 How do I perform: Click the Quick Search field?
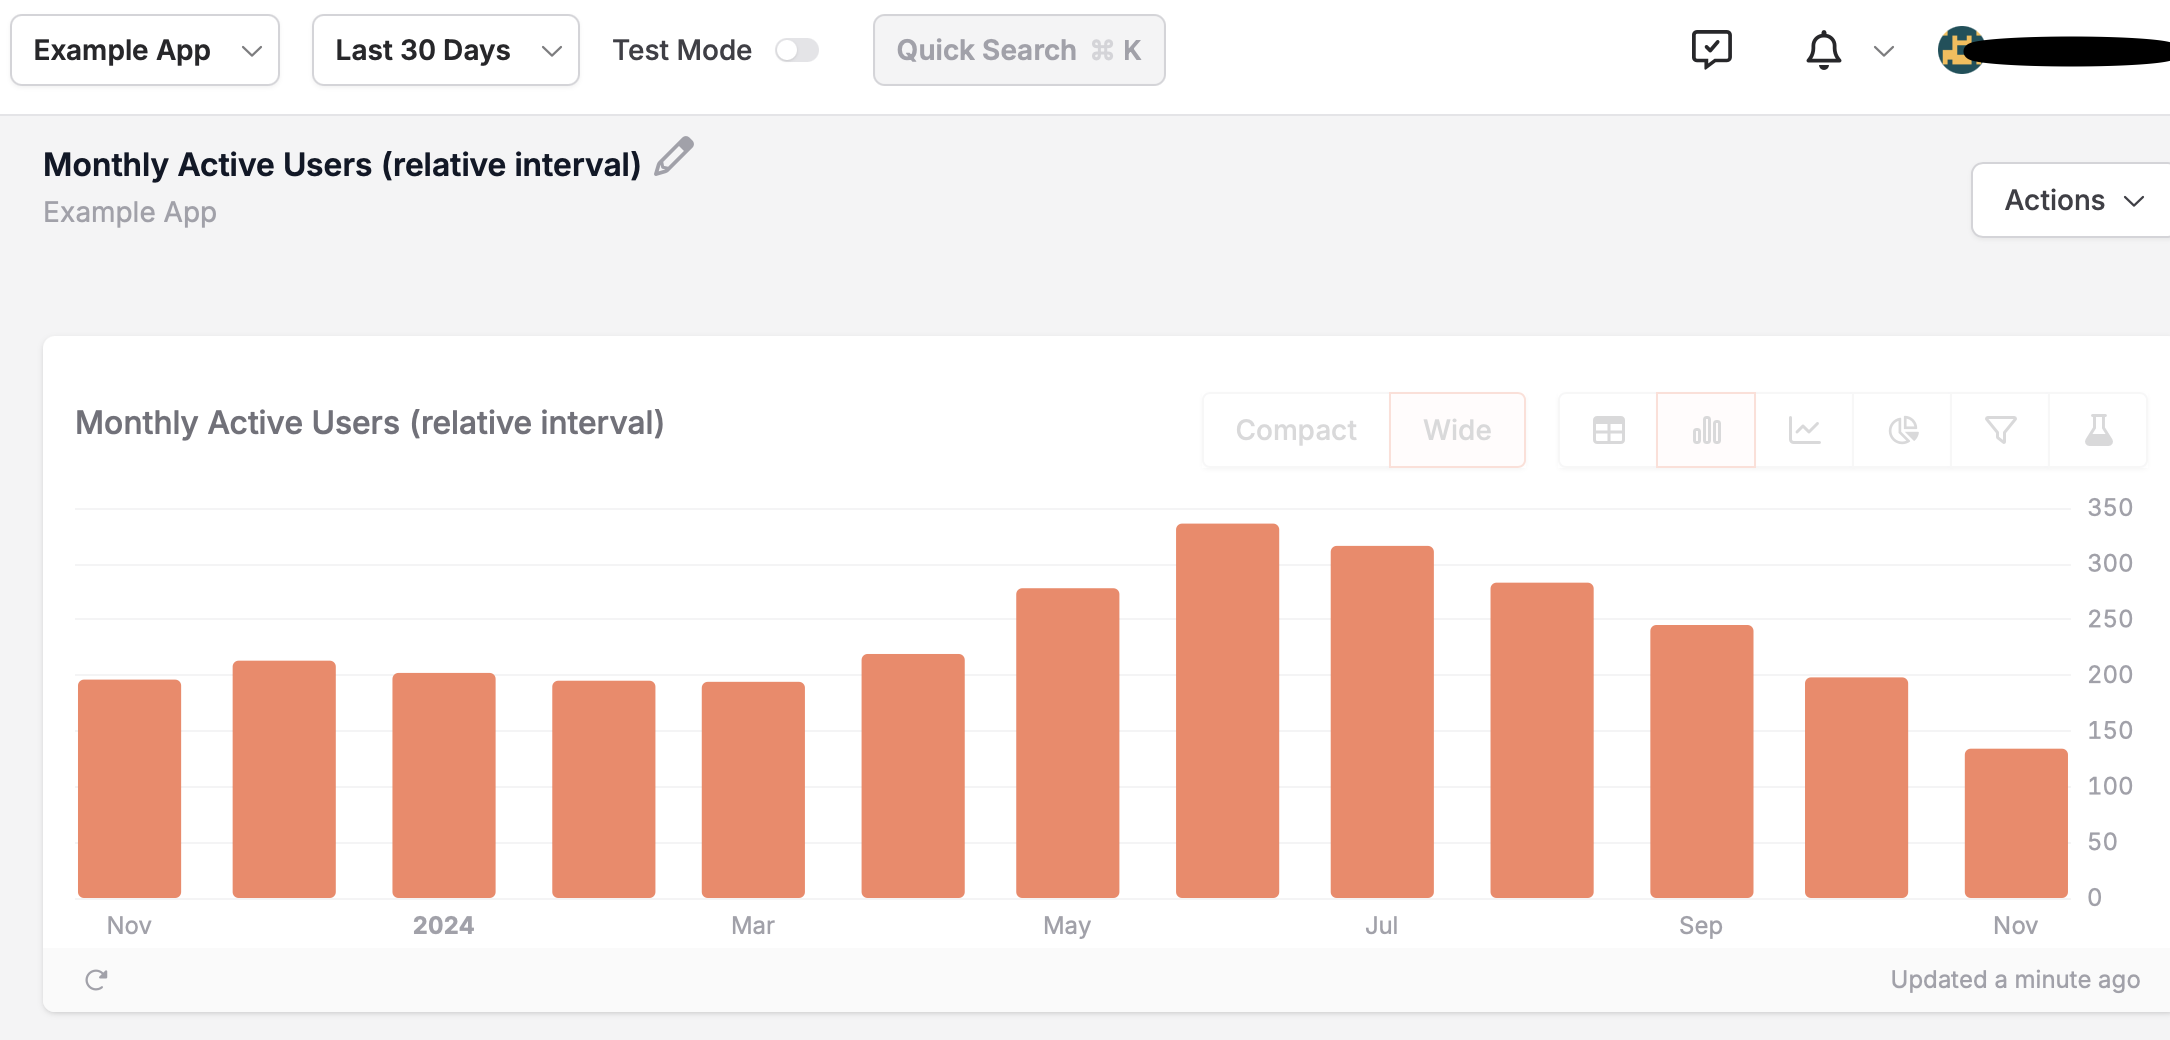(1019, 50)
